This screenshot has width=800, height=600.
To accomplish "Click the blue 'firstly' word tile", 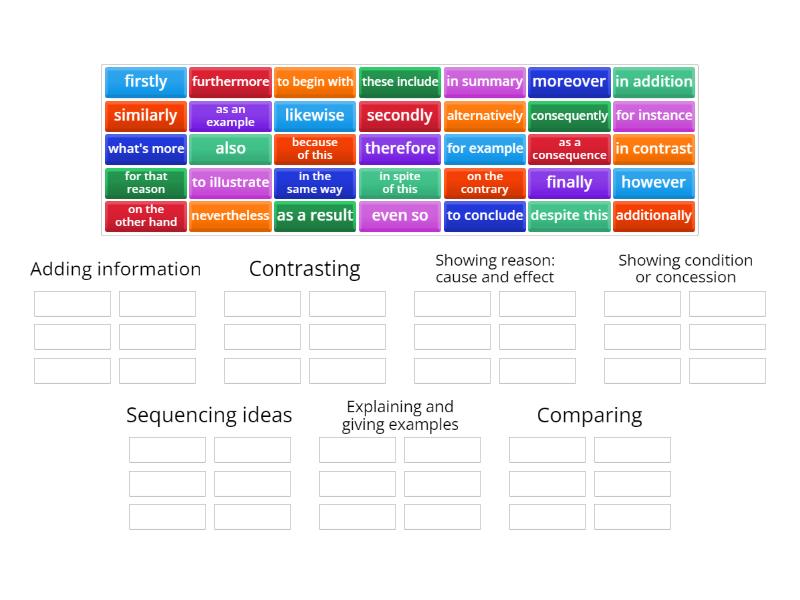I will click(145, 82).
